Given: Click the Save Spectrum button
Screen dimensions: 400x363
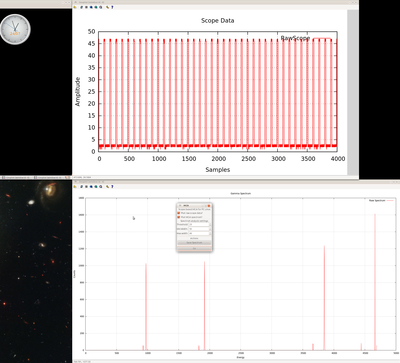Looking at the screenshot, I should pos(194,242).
